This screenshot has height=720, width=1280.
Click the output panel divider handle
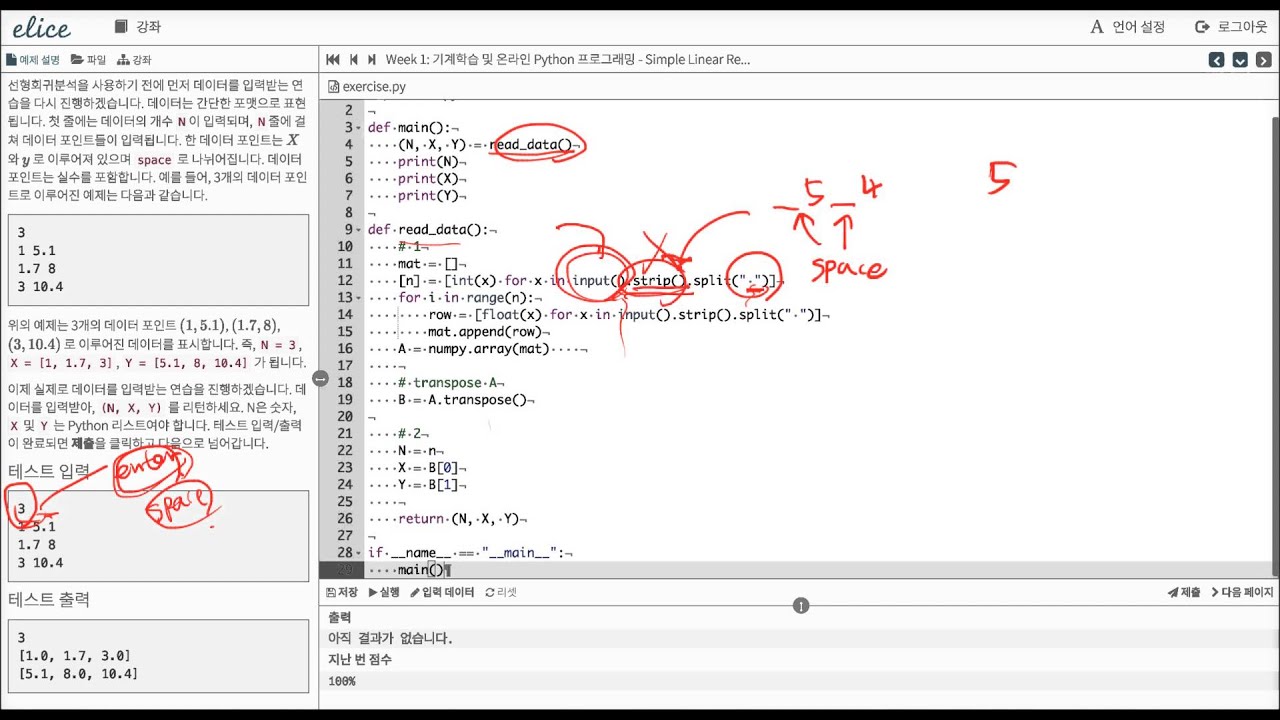[801, 605]
